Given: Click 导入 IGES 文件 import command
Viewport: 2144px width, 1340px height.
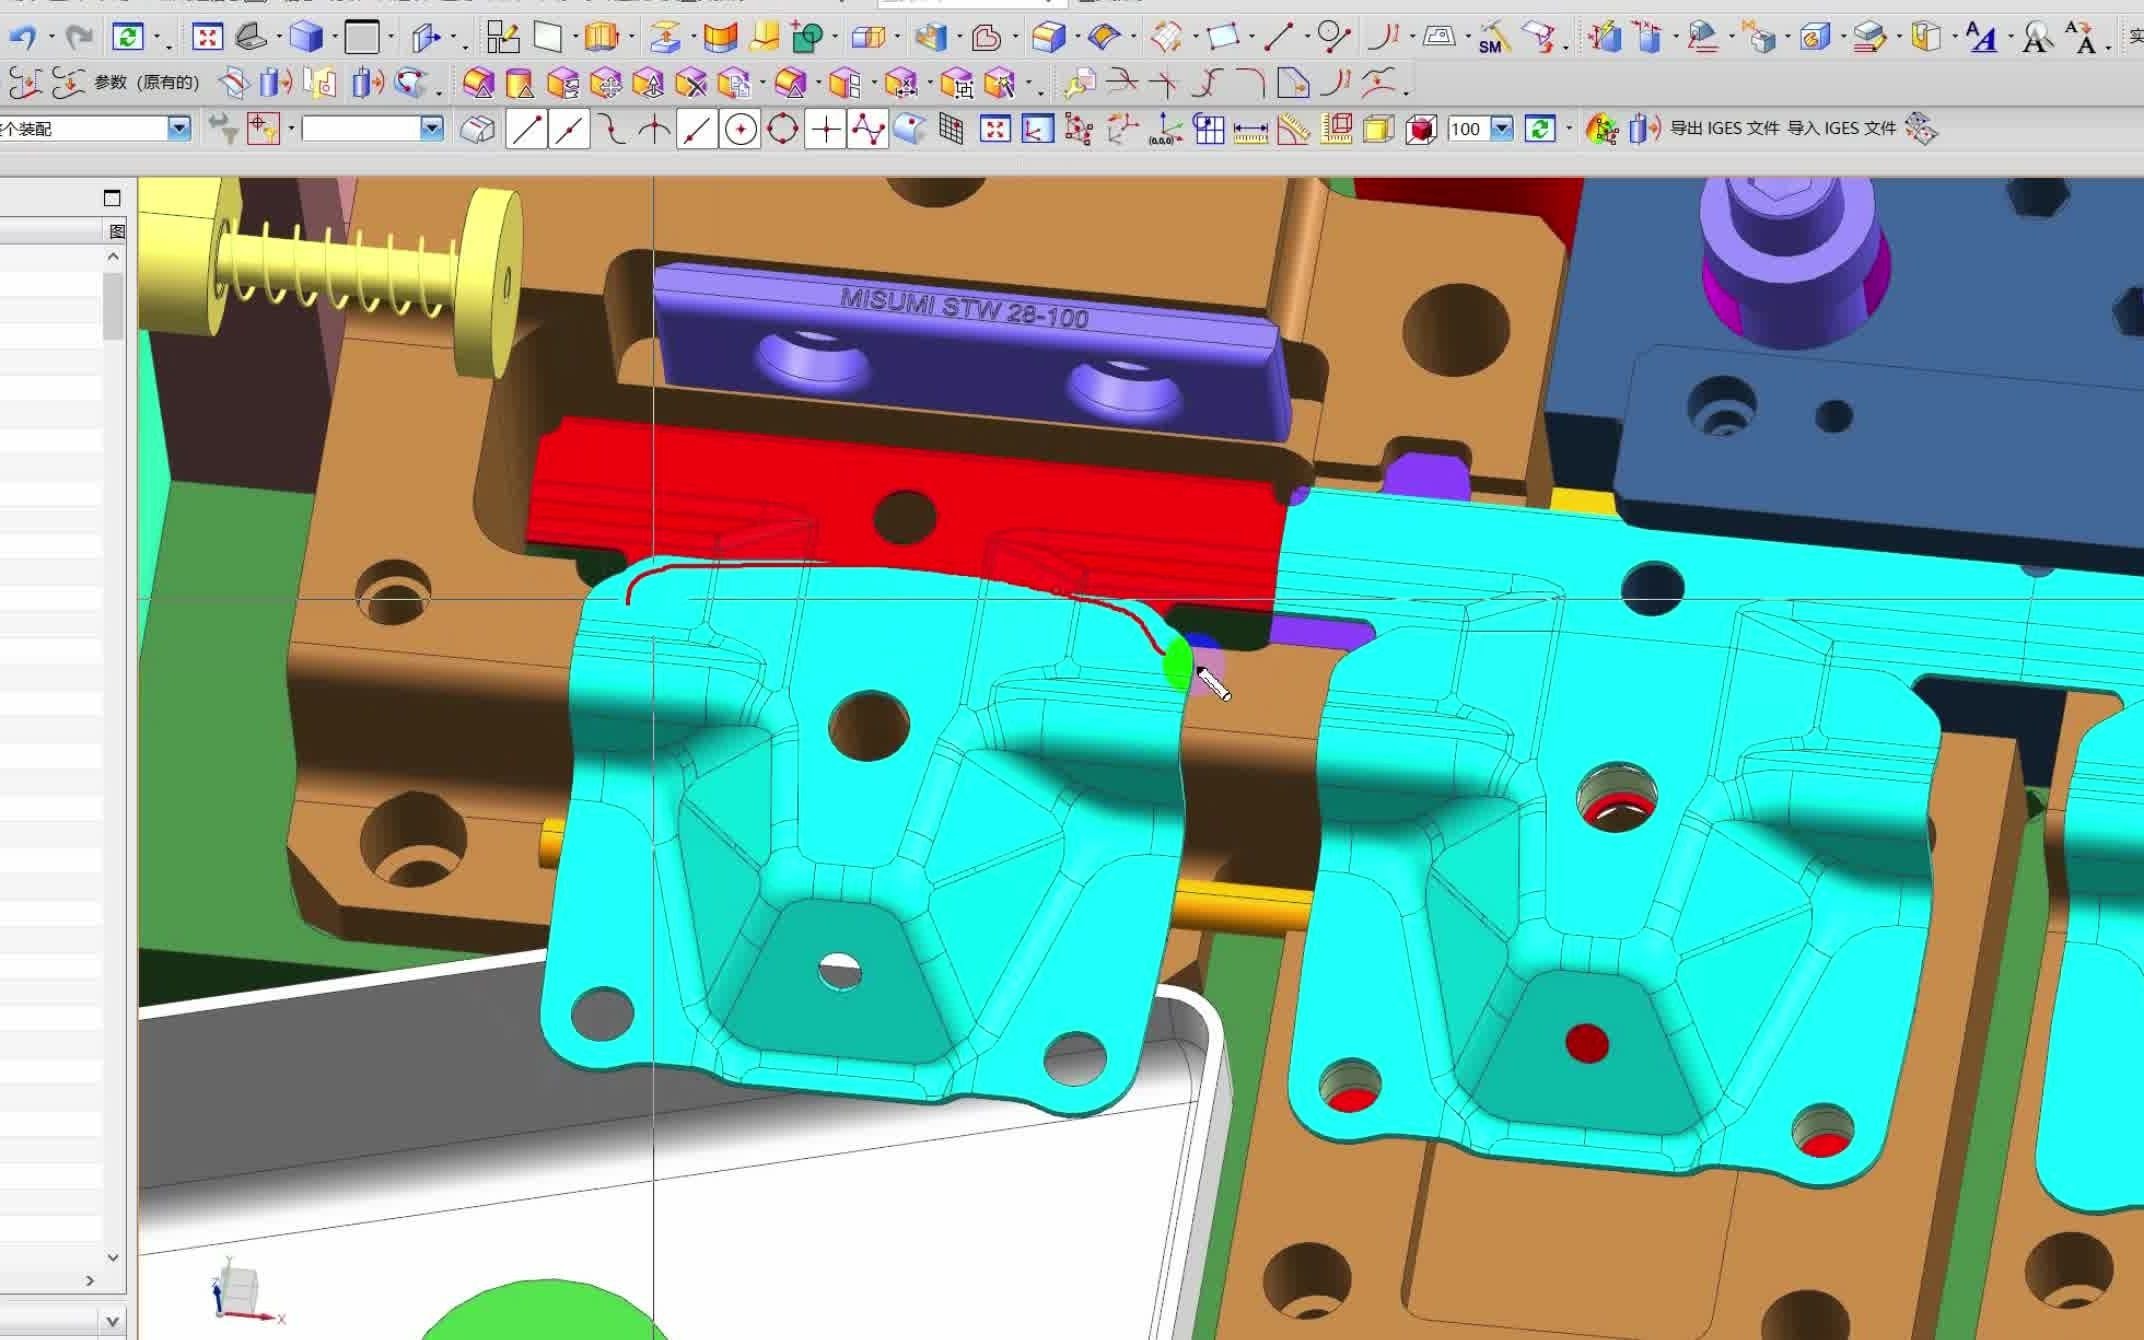Looking at the screenshot, I should (x=1841, y=128).
